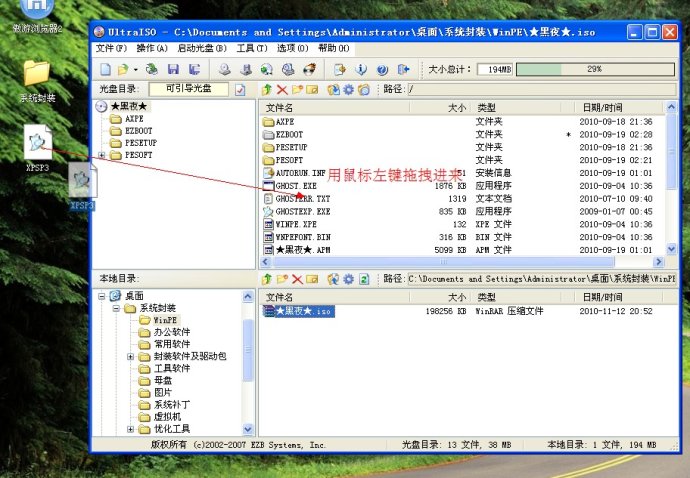Click gear icon in image toolbar
Image resolution: width=690 pixels, height=478 pixels.
349,90
